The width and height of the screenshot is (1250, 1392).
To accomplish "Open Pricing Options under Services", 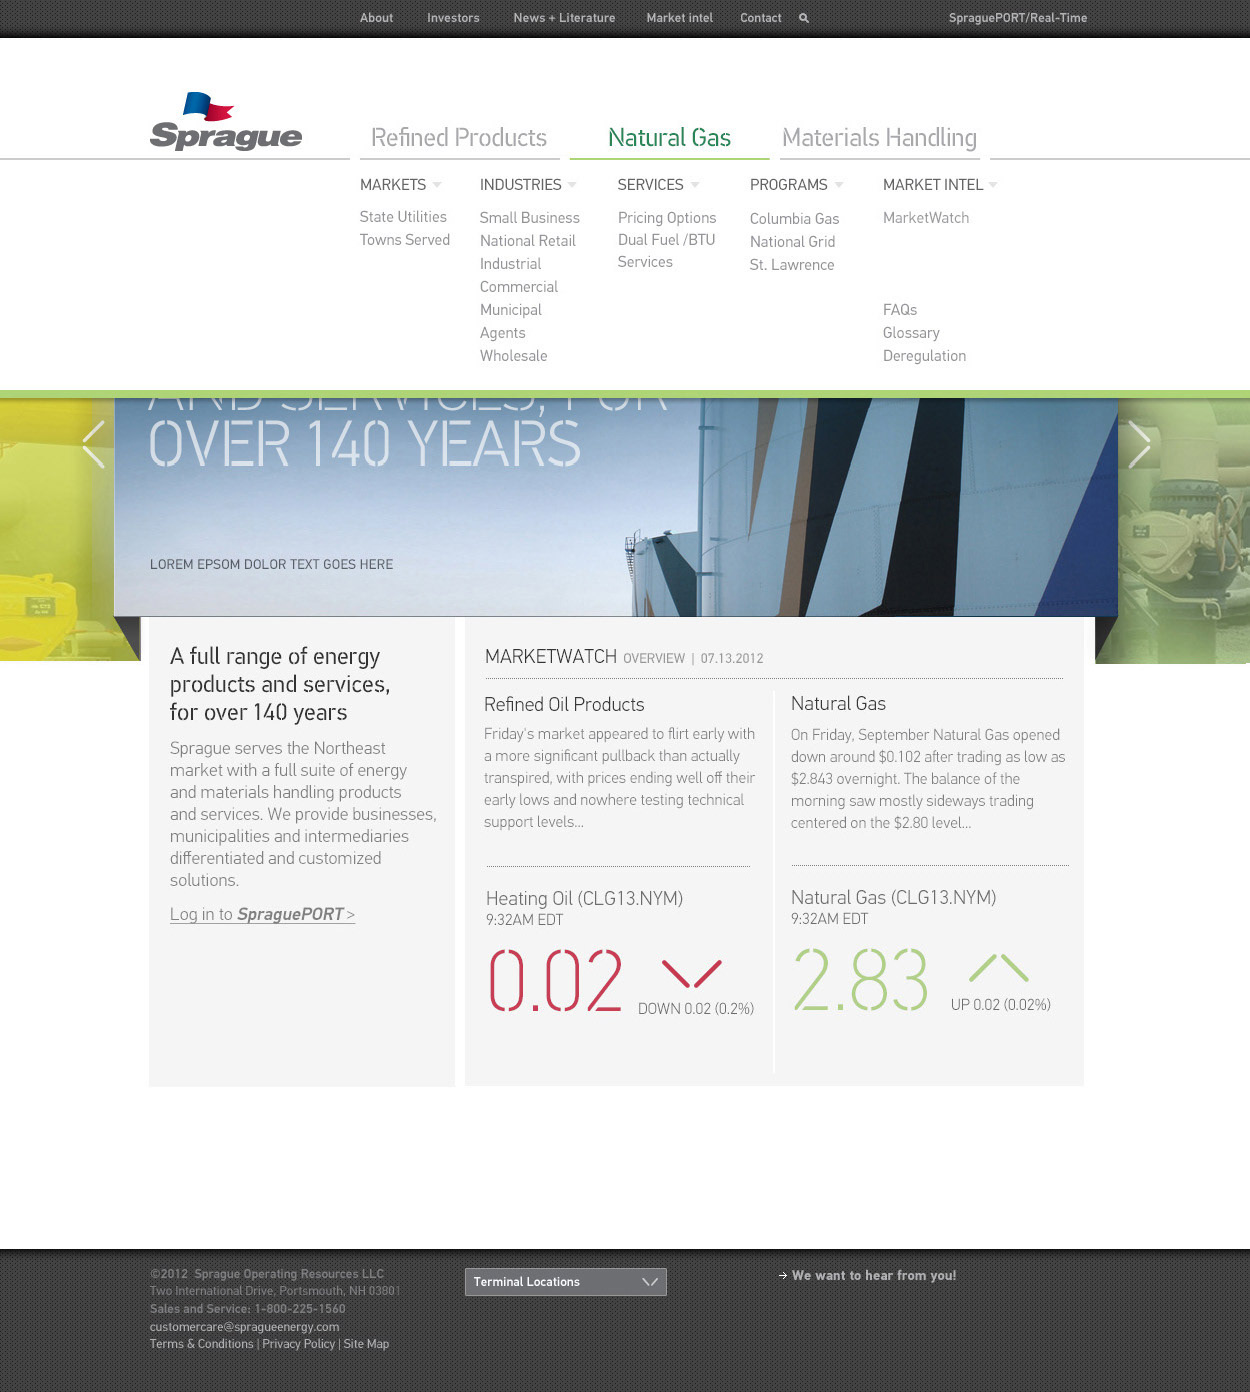I will pos(667,218).
